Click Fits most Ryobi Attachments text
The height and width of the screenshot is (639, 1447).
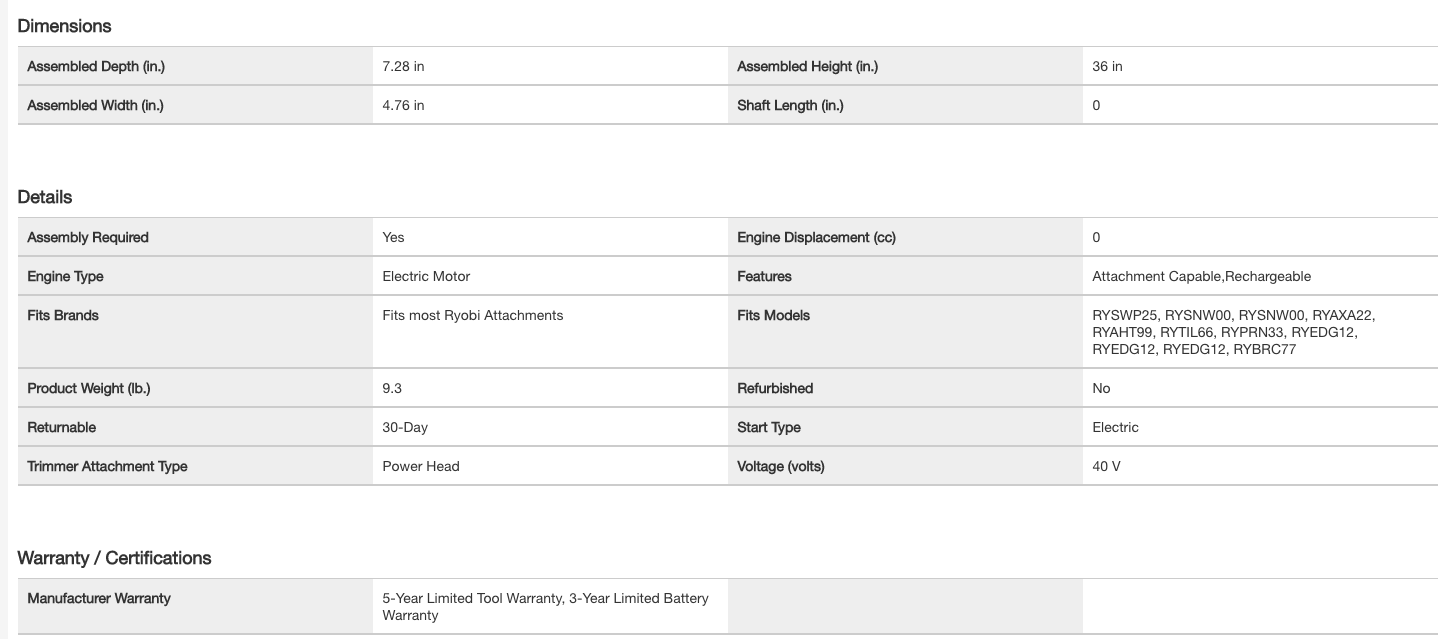pos(472,316)
